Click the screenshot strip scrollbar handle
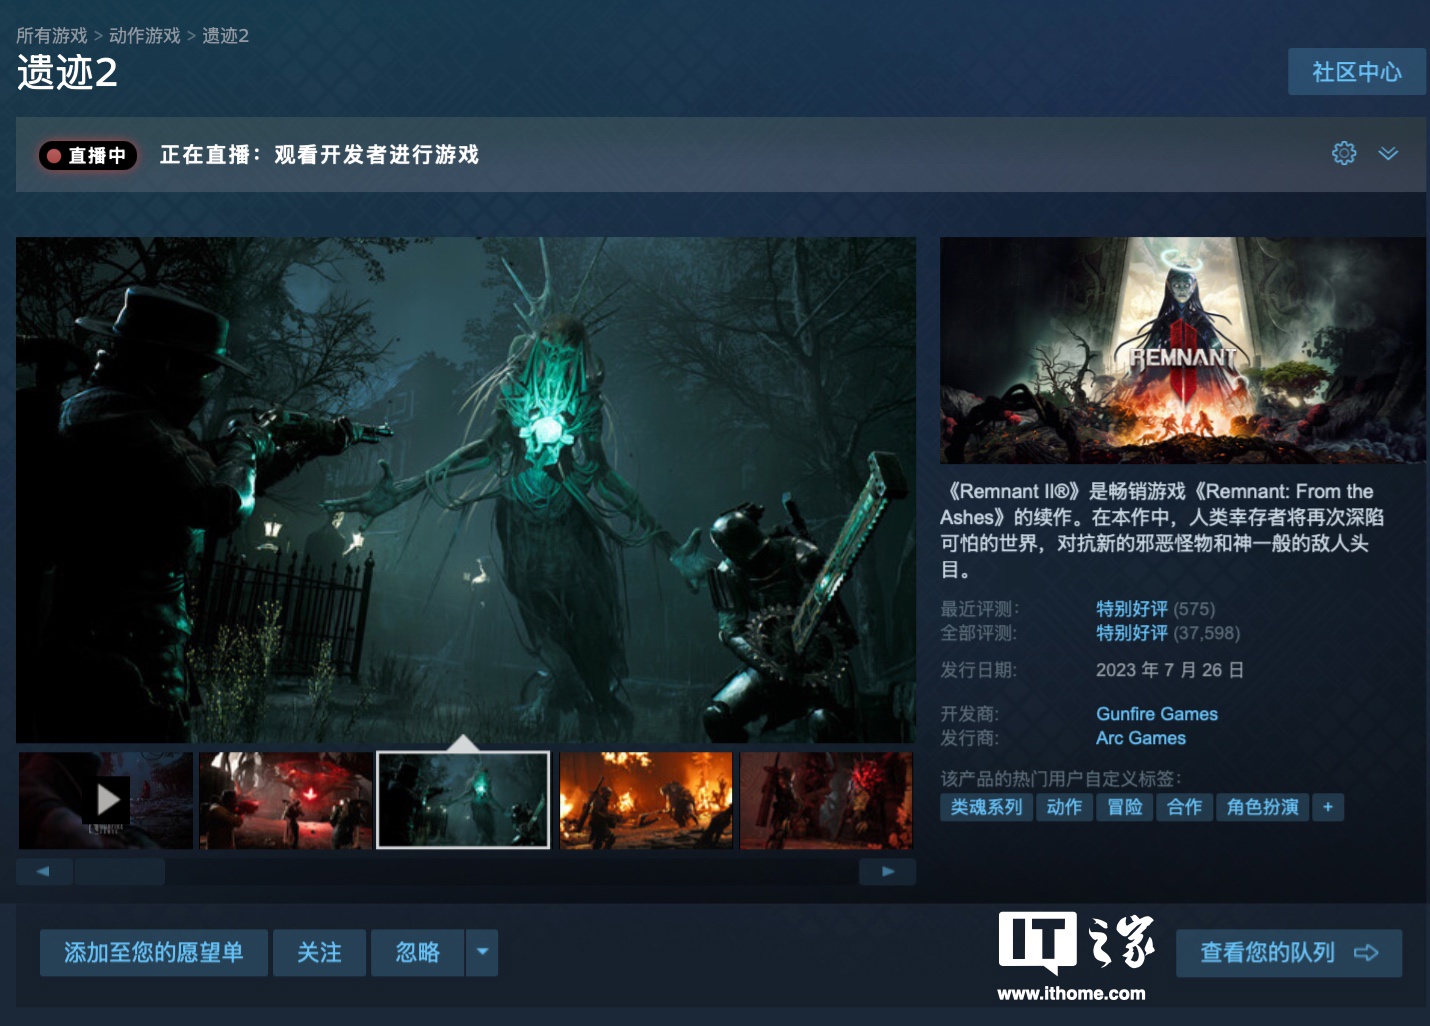 coord(120,872)
